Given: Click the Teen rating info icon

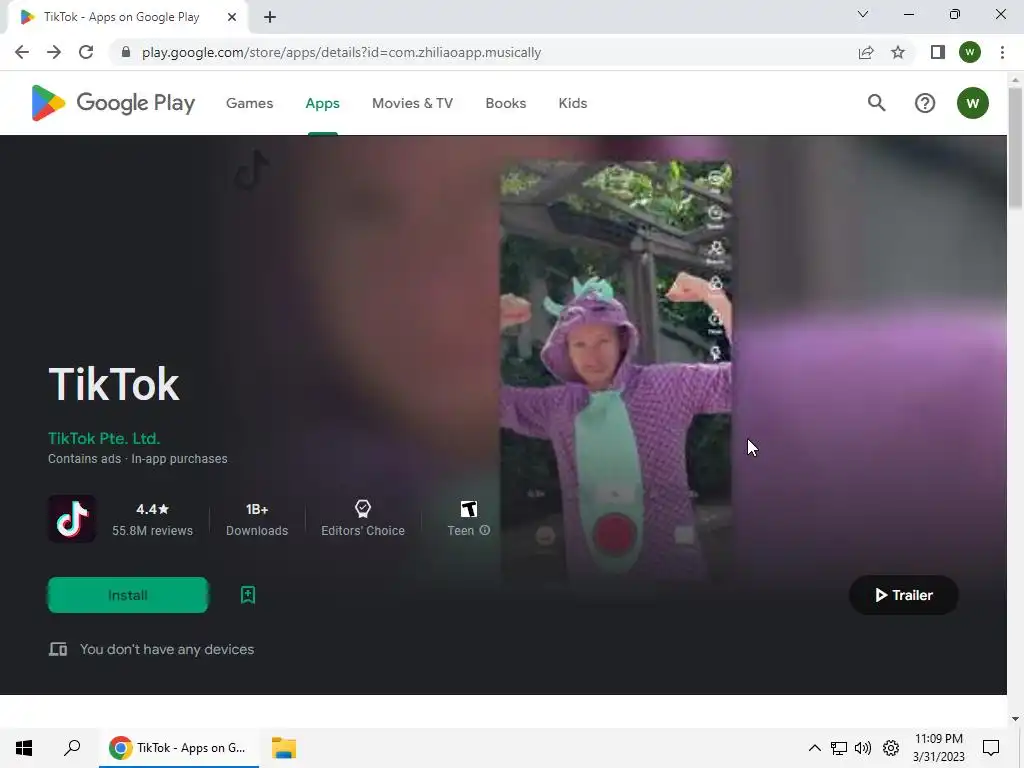Looking at the screenshot, I should (x=485, y=530).
